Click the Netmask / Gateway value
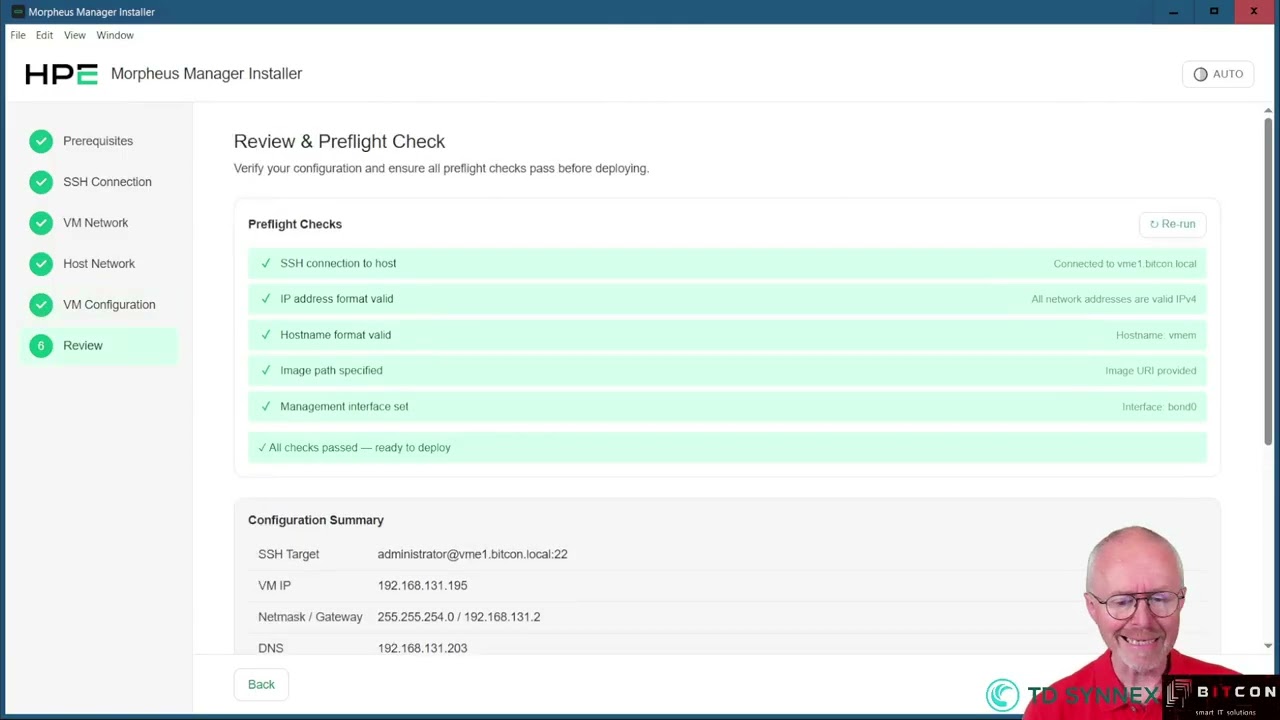The height and width of the screenshot is (720, 1280). [459, 617]
